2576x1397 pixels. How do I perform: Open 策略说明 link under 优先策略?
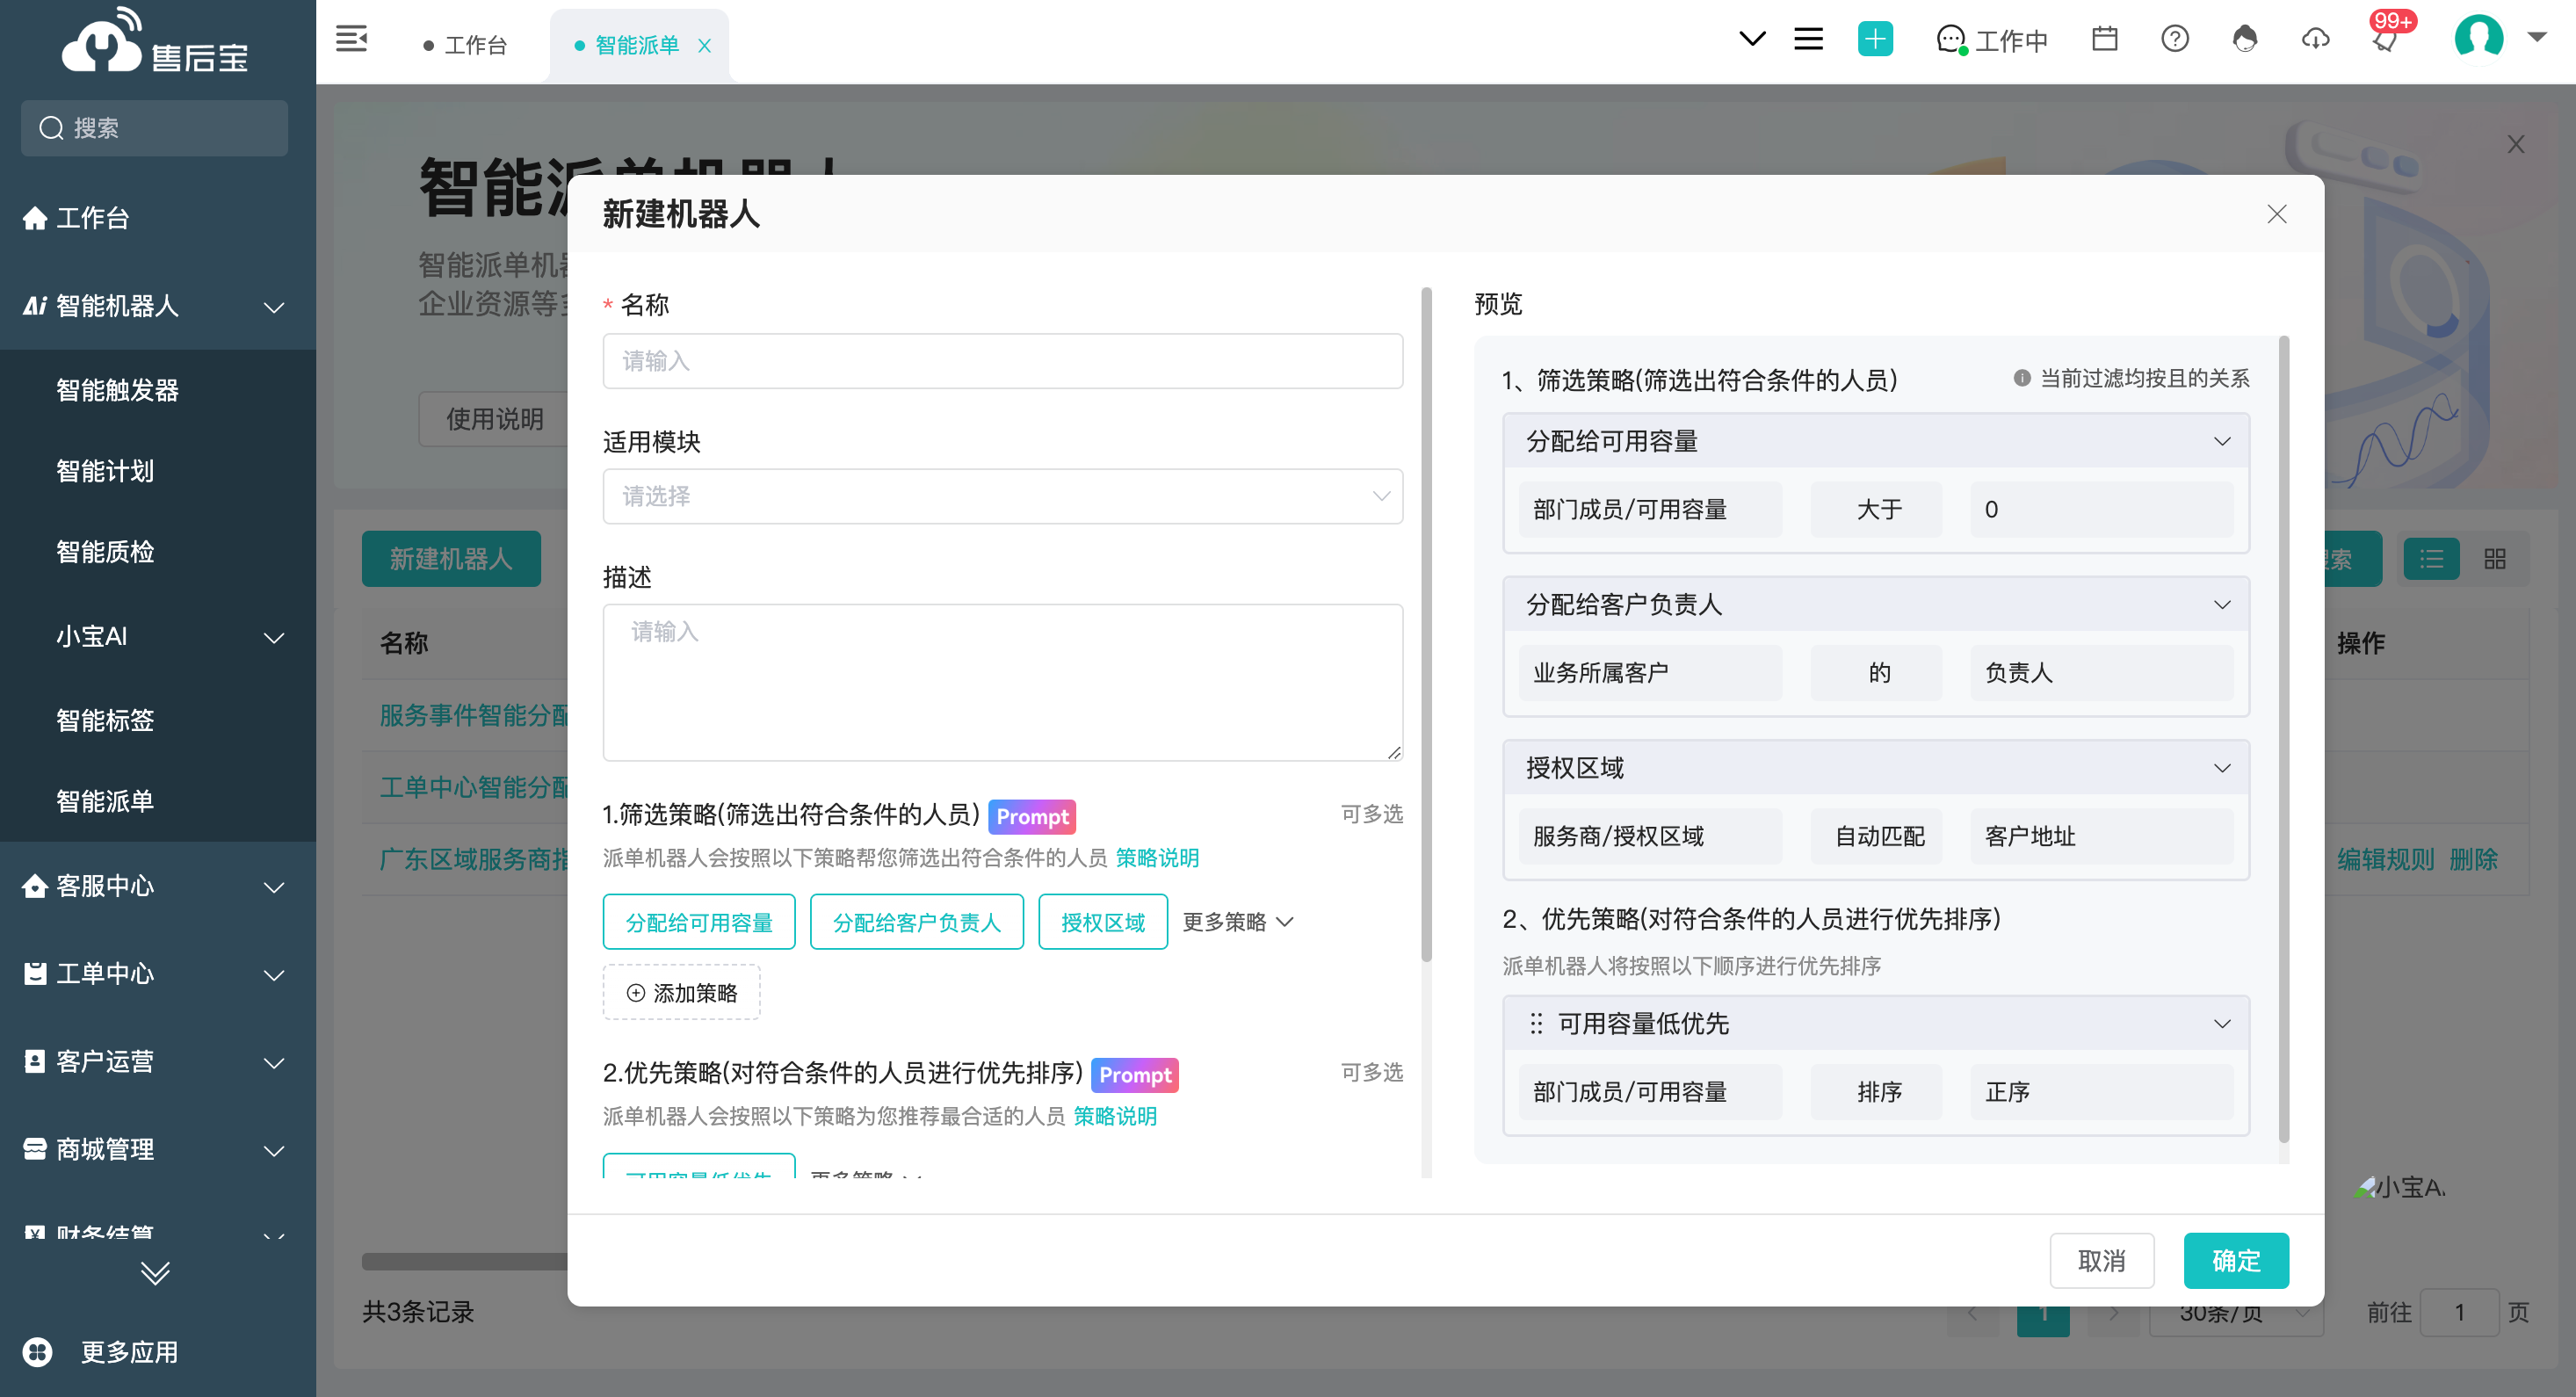point(1114,1116)
